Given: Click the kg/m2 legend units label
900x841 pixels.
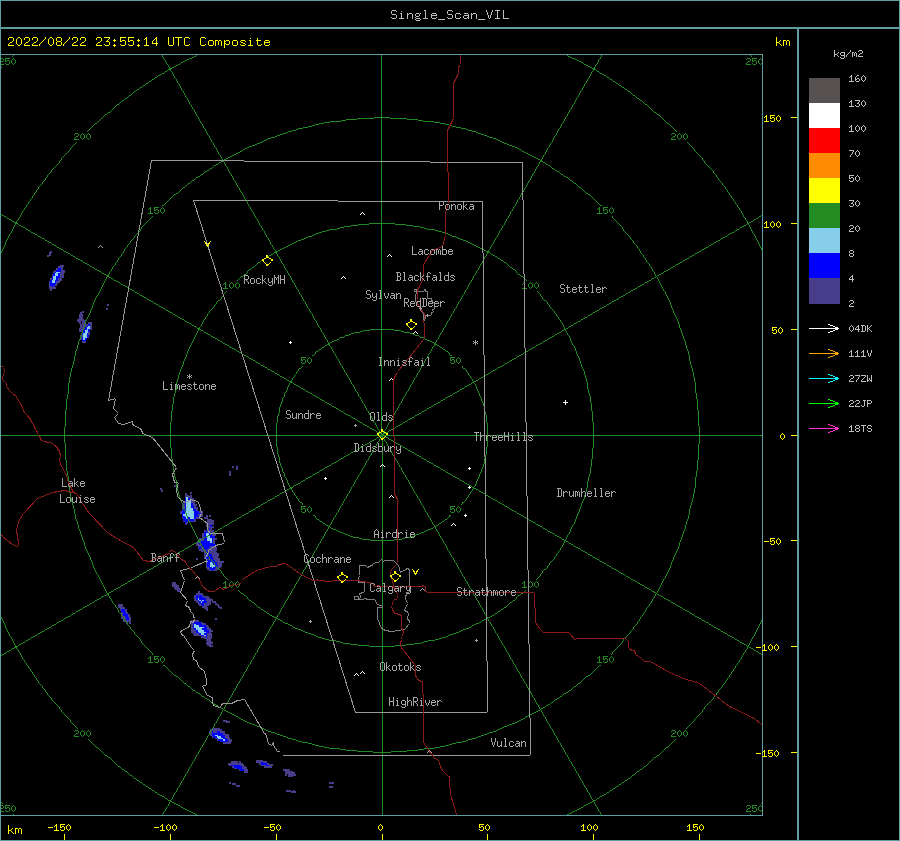Looking at the screenshot, I should coord(848,54).
